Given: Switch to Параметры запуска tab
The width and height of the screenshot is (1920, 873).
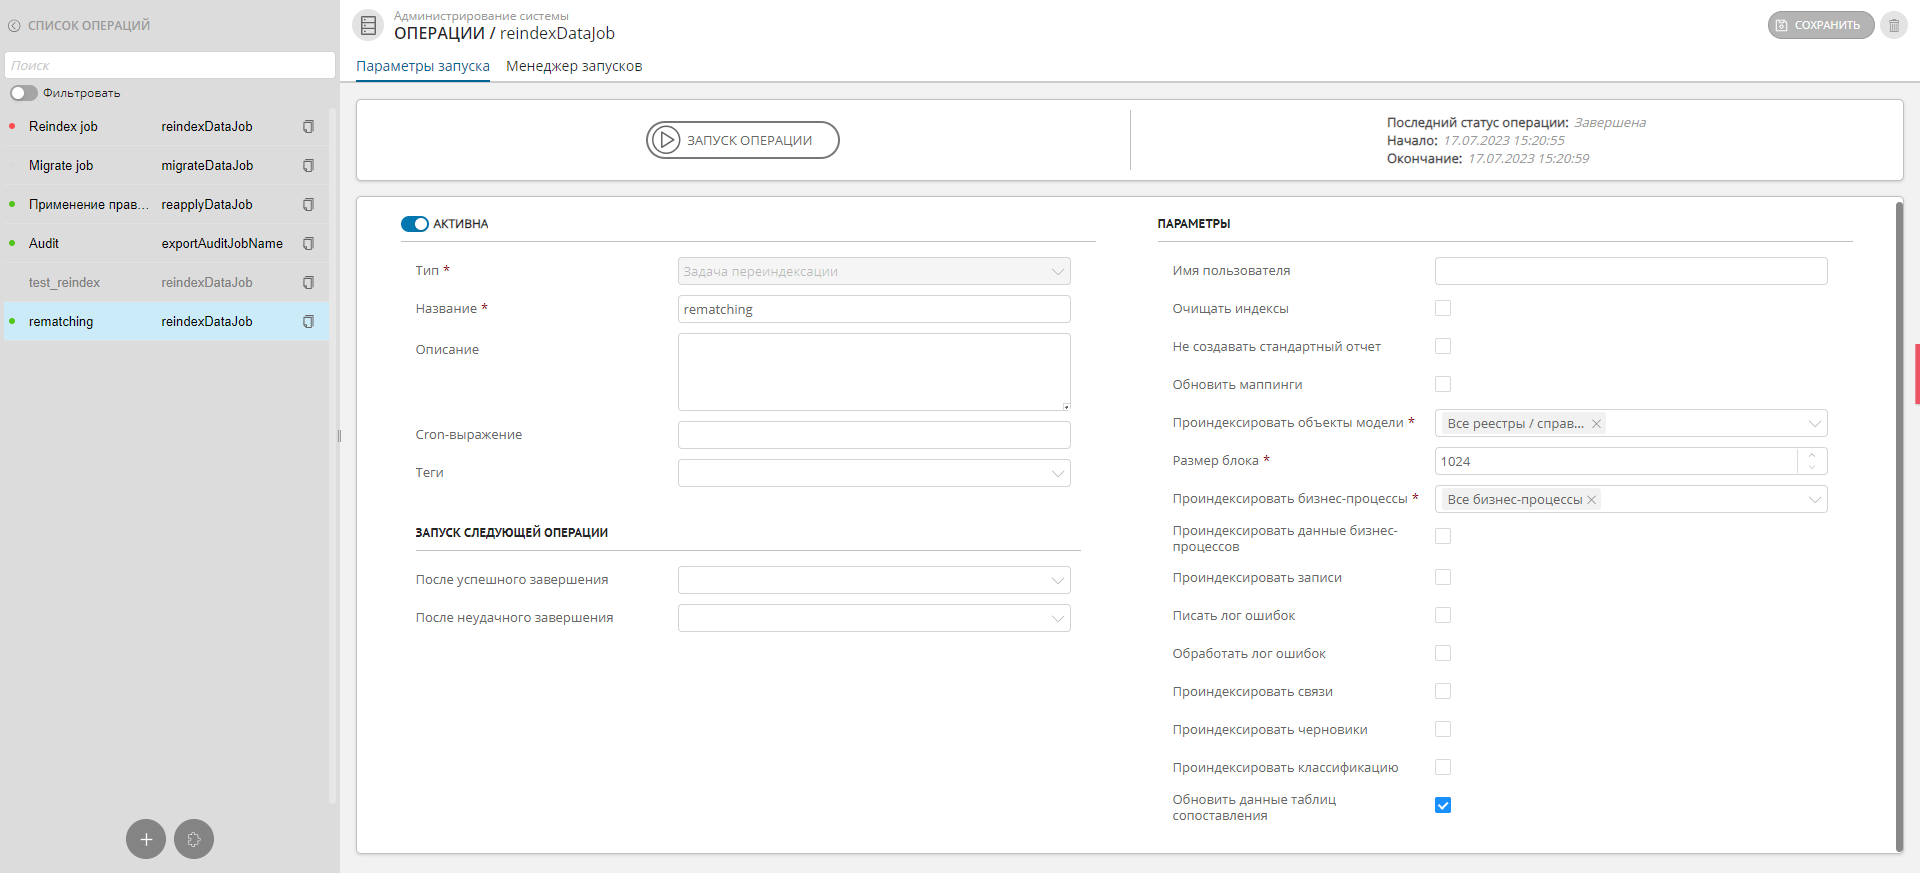Looking at the screenshot, I should pos(423,66).
